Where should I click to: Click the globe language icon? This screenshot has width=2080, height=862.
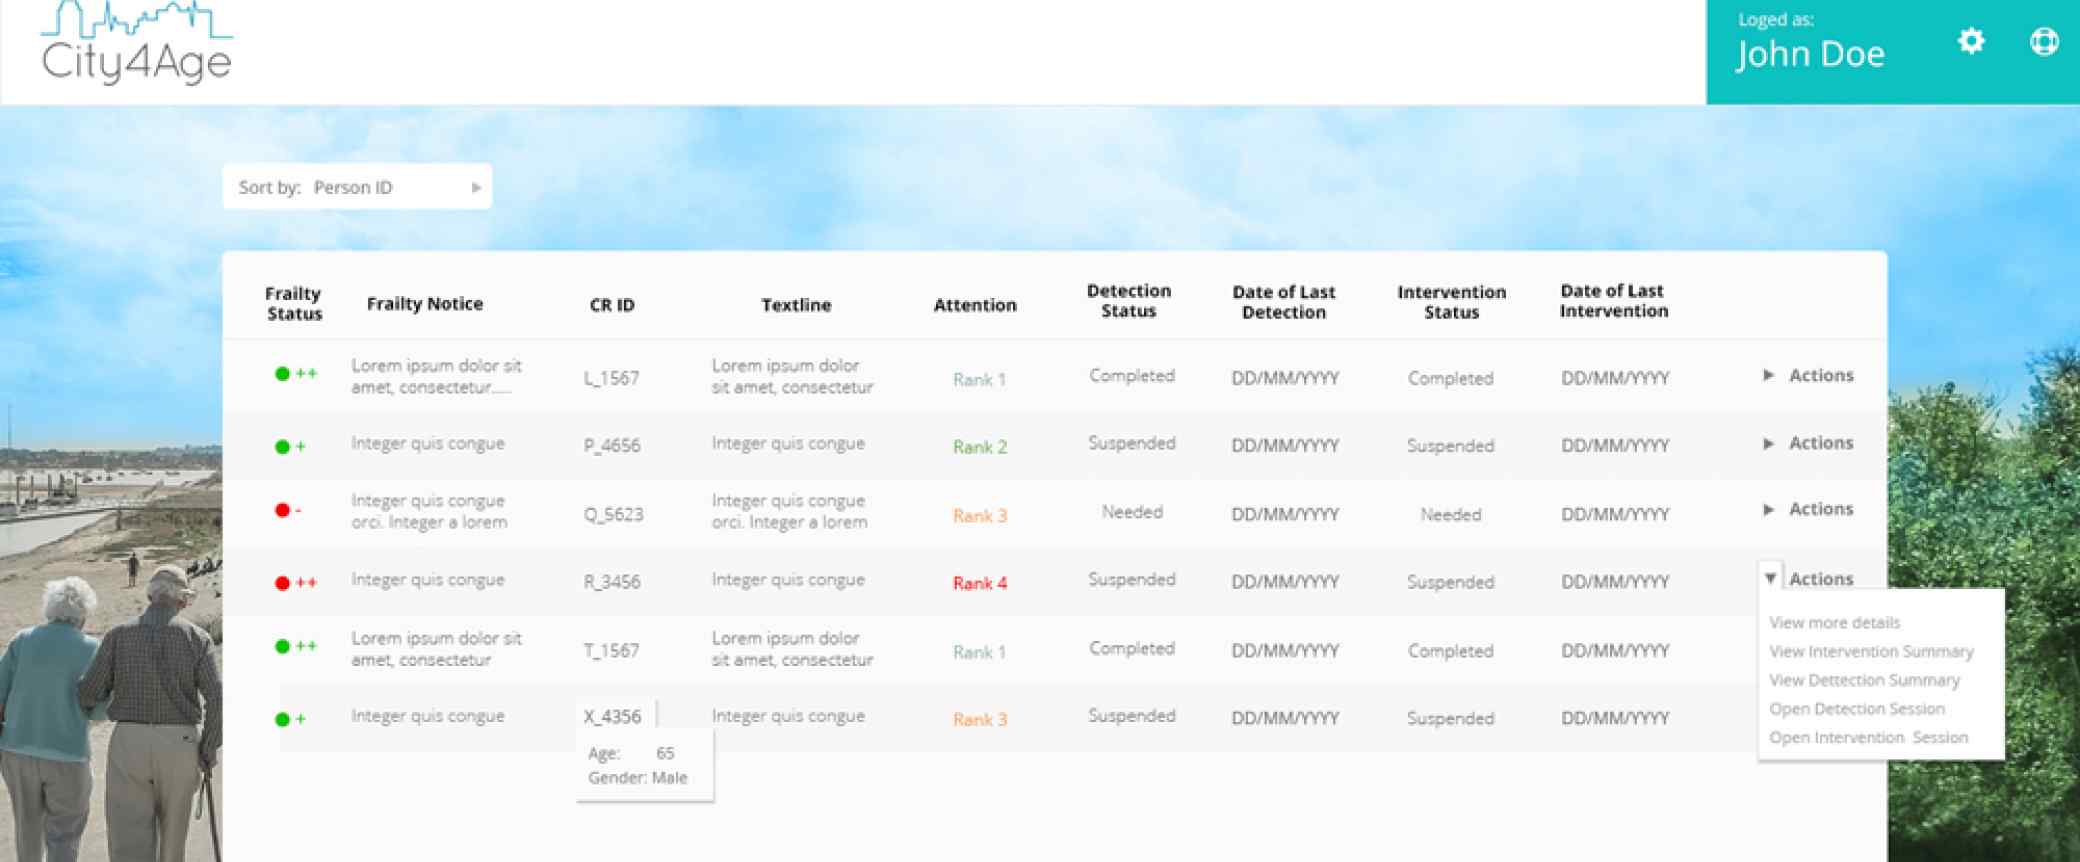point(2044,41)
